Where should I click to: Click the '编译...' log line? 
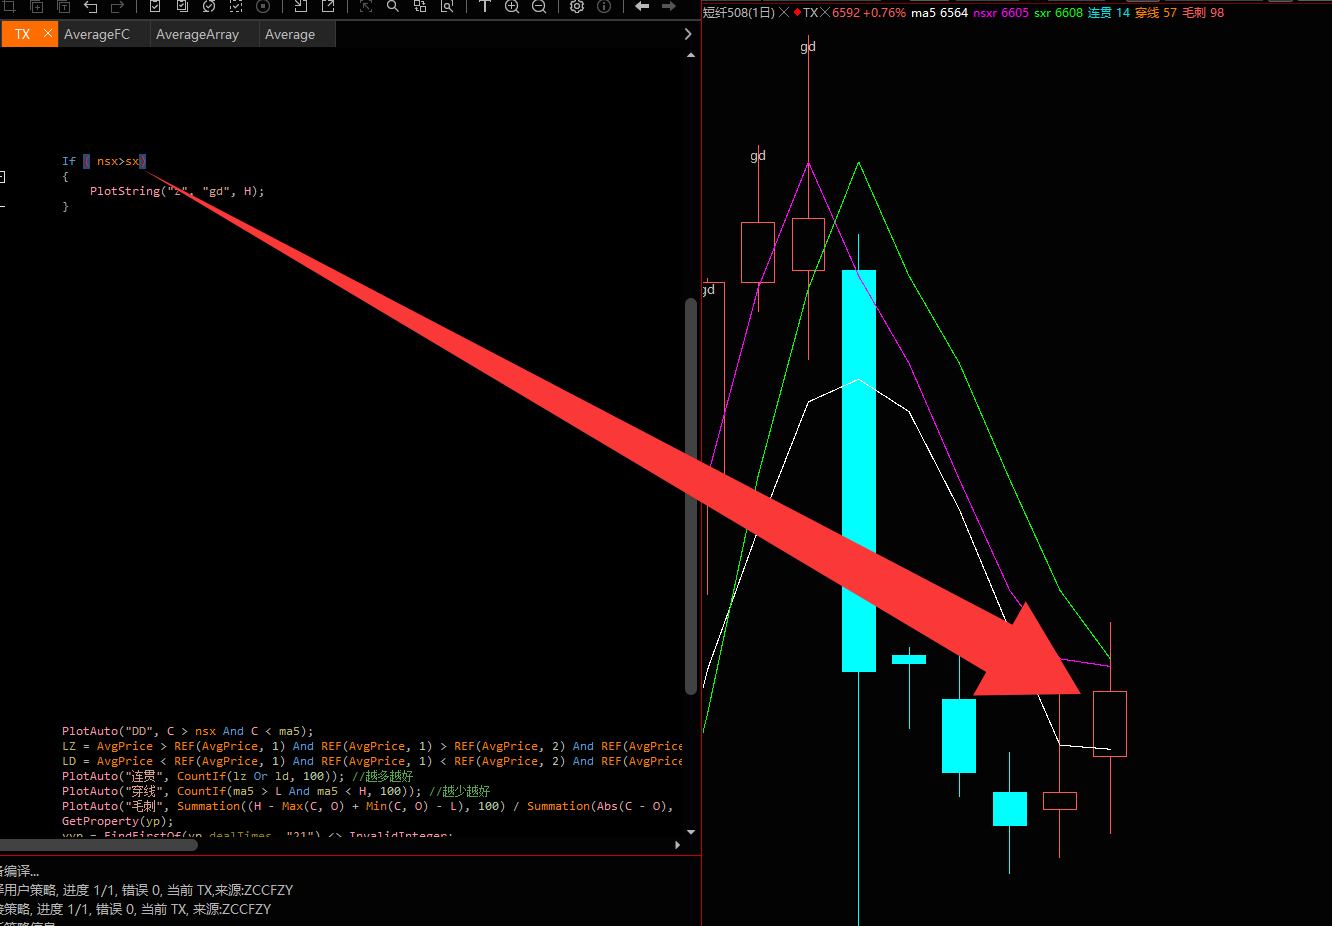click(x=20, y=871)
